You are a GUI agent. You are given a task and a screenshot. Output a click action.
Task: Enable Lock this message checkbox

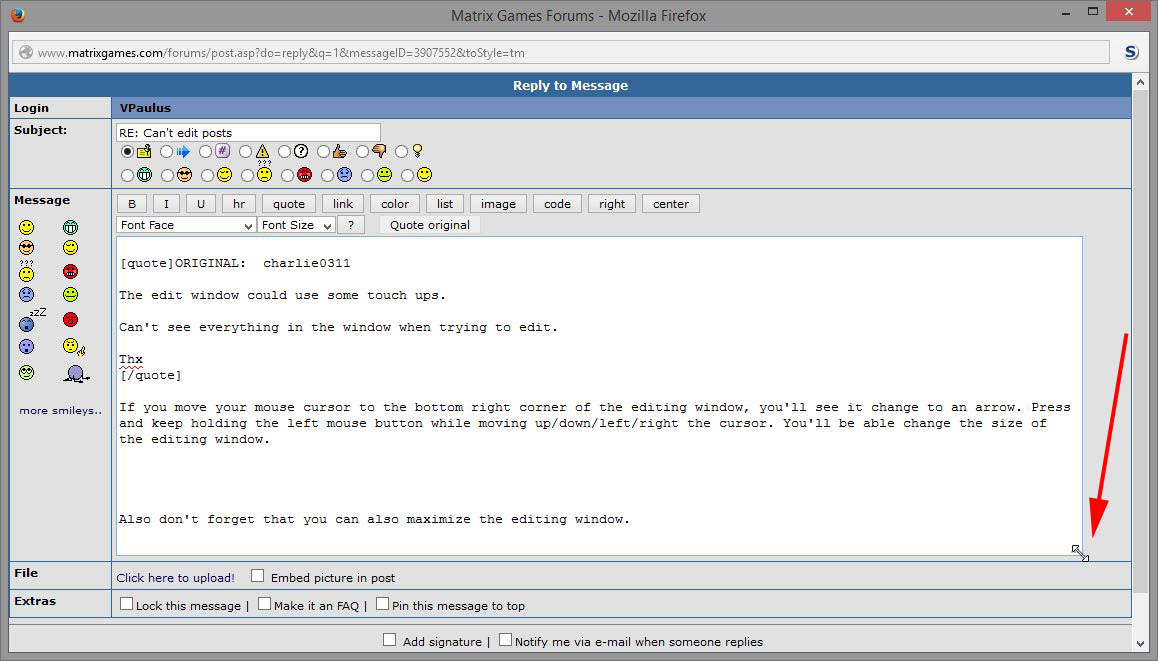(x=126, y=603)
